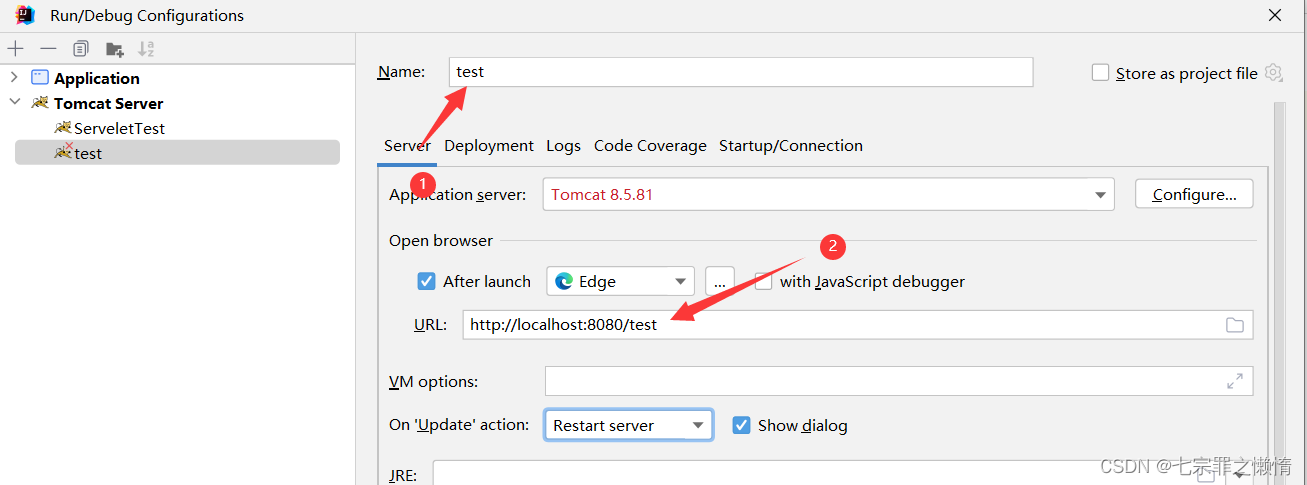Disable the Show dialog checkbox
1307x485 pixels.
click(741, 425)
